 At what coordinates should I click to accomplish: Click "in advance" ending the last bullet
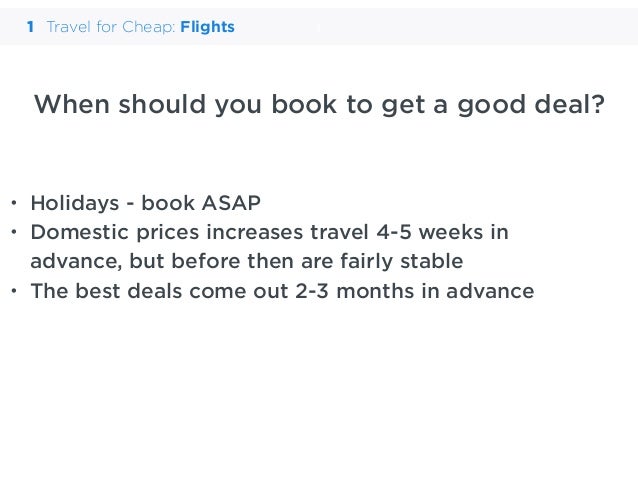[483, 291]
